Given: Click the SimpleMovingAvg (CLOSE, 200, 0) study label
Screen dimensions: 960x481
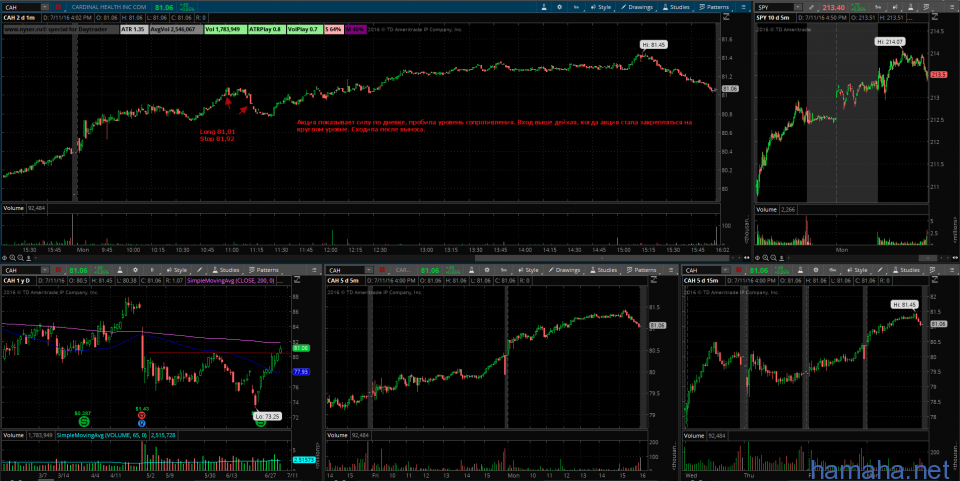Looking at the screenshot, I should [x=231, y=280].
